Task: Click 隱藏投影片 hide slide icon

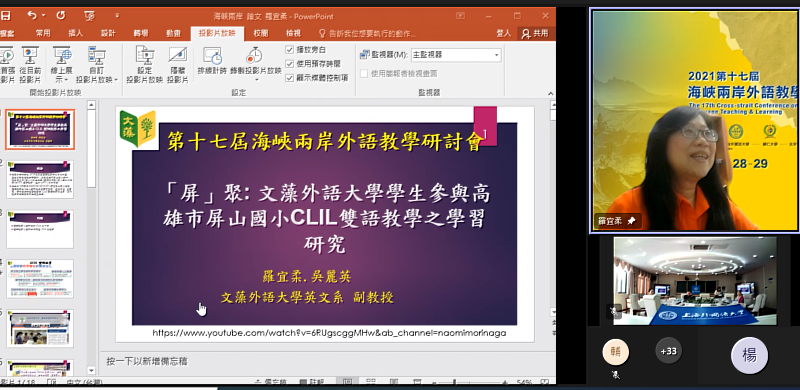Action: (178, 65)
